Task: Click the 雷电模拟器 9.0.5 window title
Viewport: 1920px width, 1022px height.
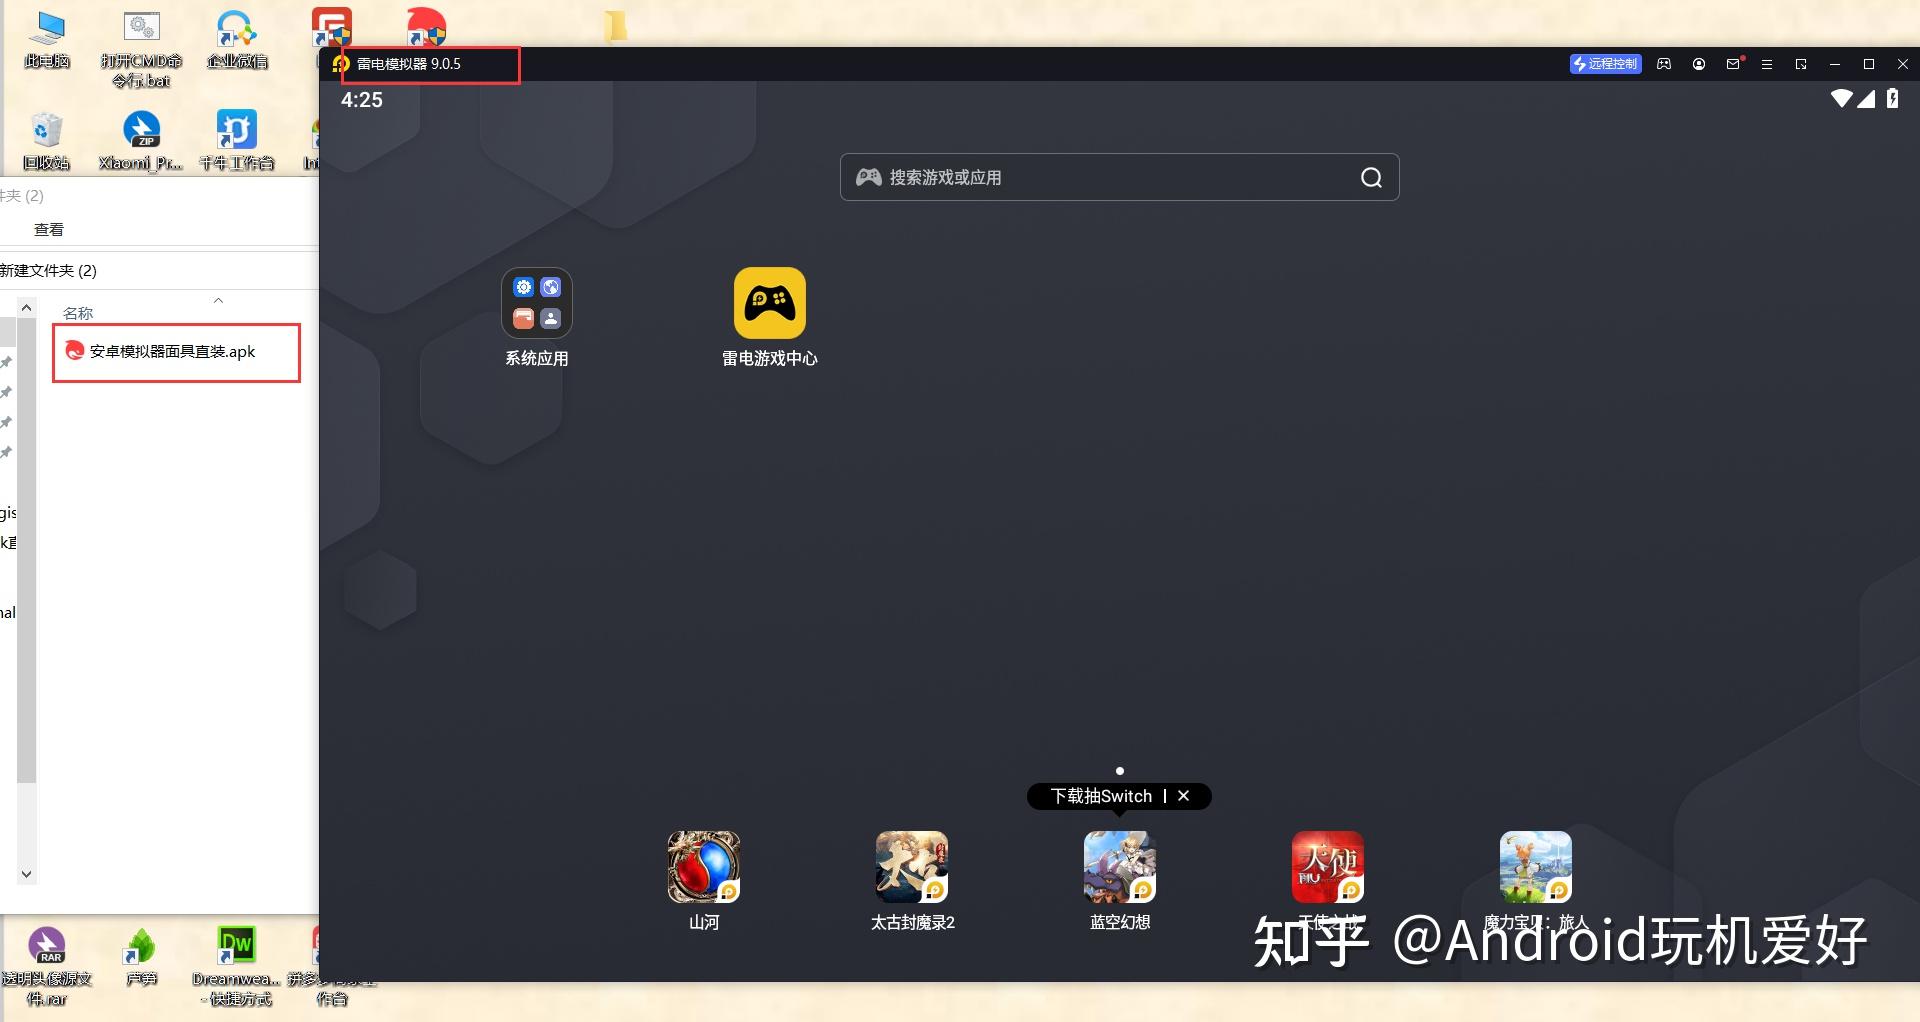Action: [409, 64]
